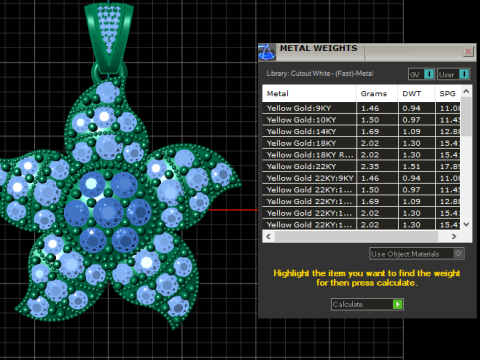
Task: Click the DWT column header
Action: pos(416,94)
